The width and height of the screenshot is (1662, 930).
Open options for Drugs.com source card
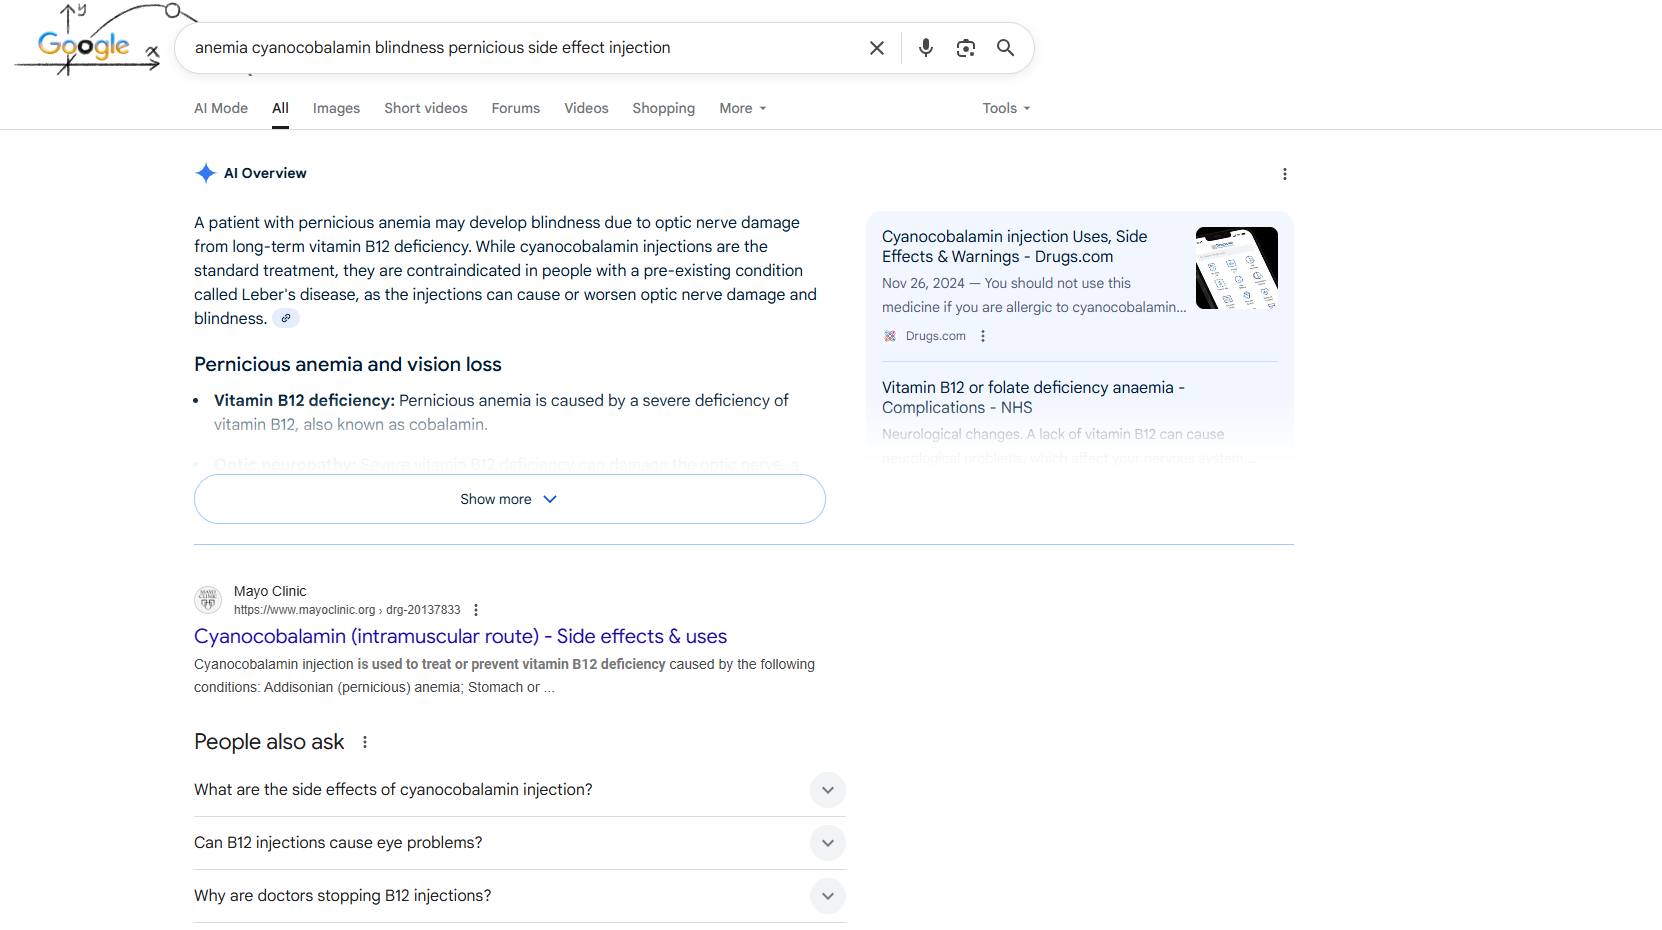[983, 336]
